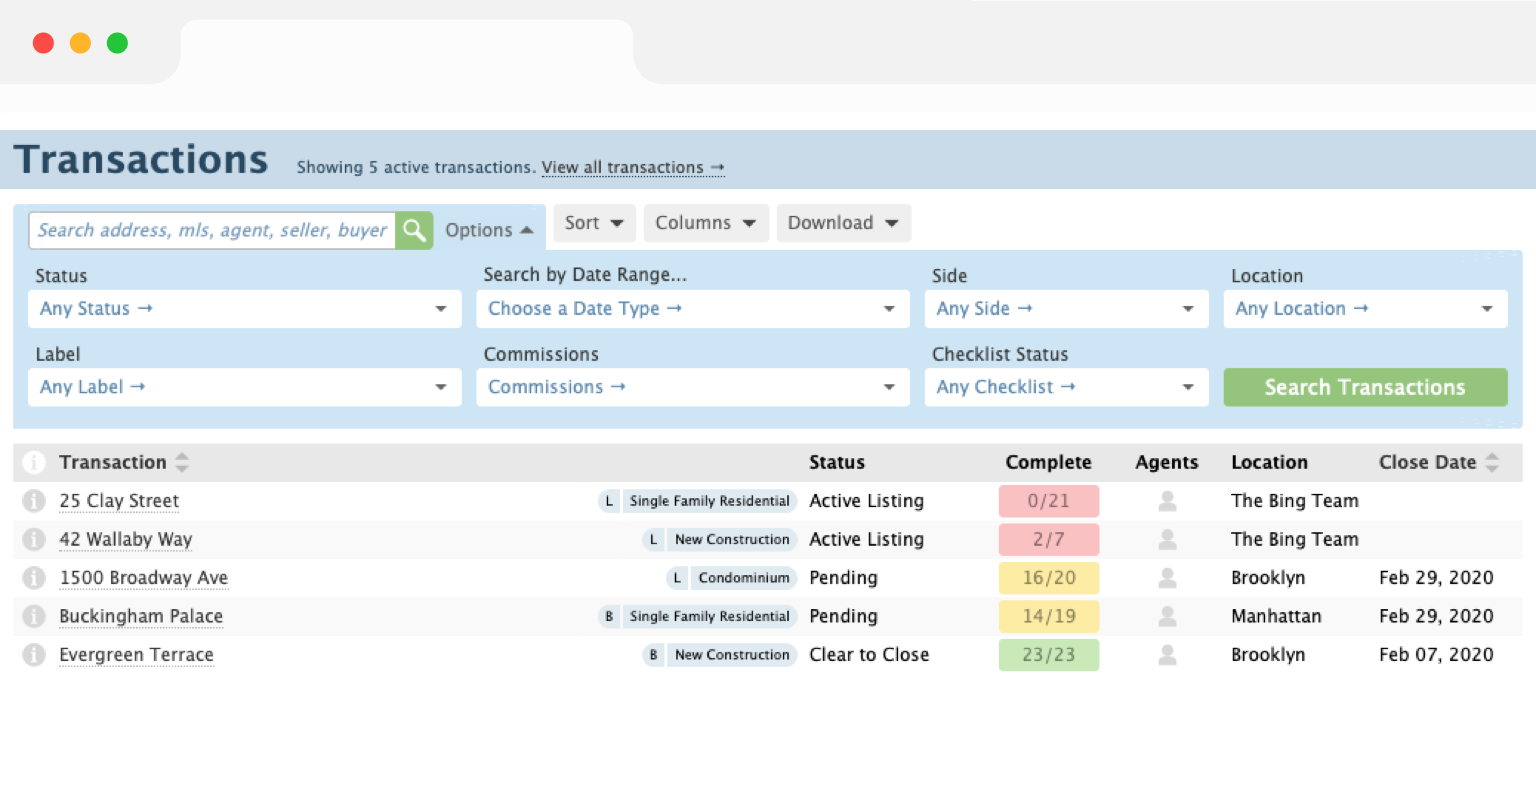Click Single Family Residential tag on Buckingham Palace
The width and height of the screenshot is (1536, 800).
[709, 617]
